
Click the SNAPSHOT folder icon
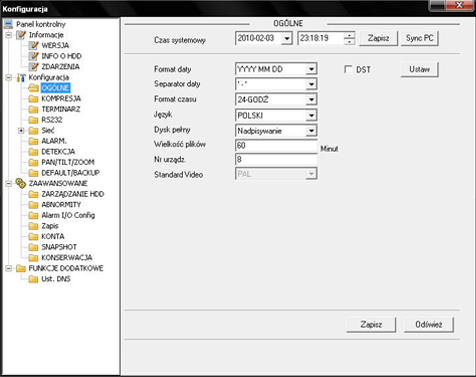tap(33, 247)
